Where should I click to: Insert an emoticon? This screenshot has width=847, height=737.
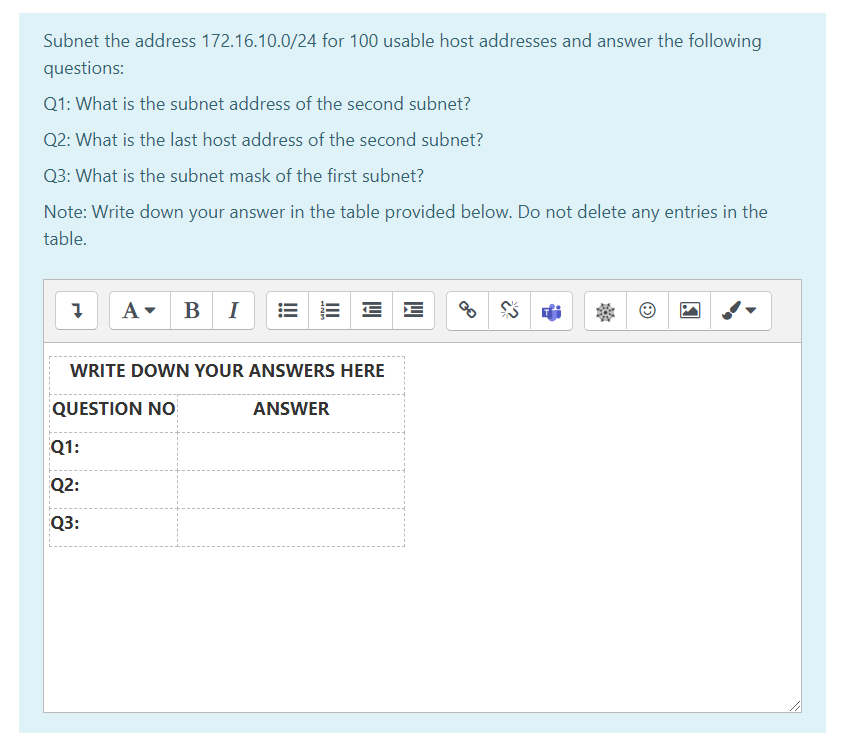[x=647, y=311]
